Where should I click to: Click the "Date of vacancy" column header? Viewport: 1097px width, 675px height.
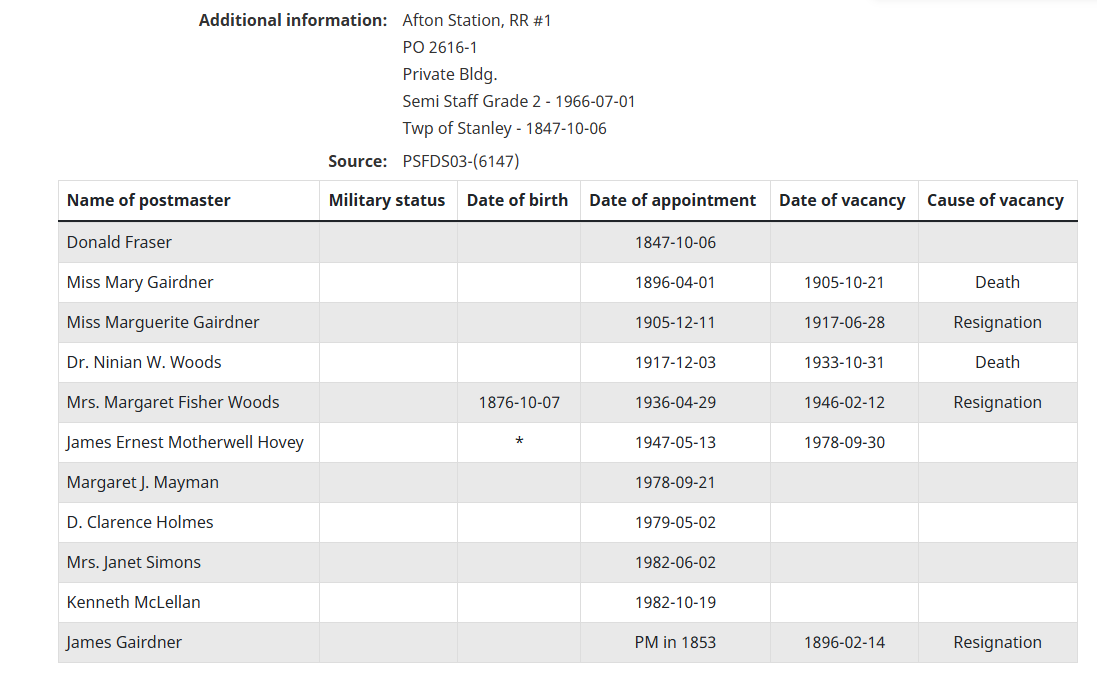pyautogui.click(x=842, y=200)
